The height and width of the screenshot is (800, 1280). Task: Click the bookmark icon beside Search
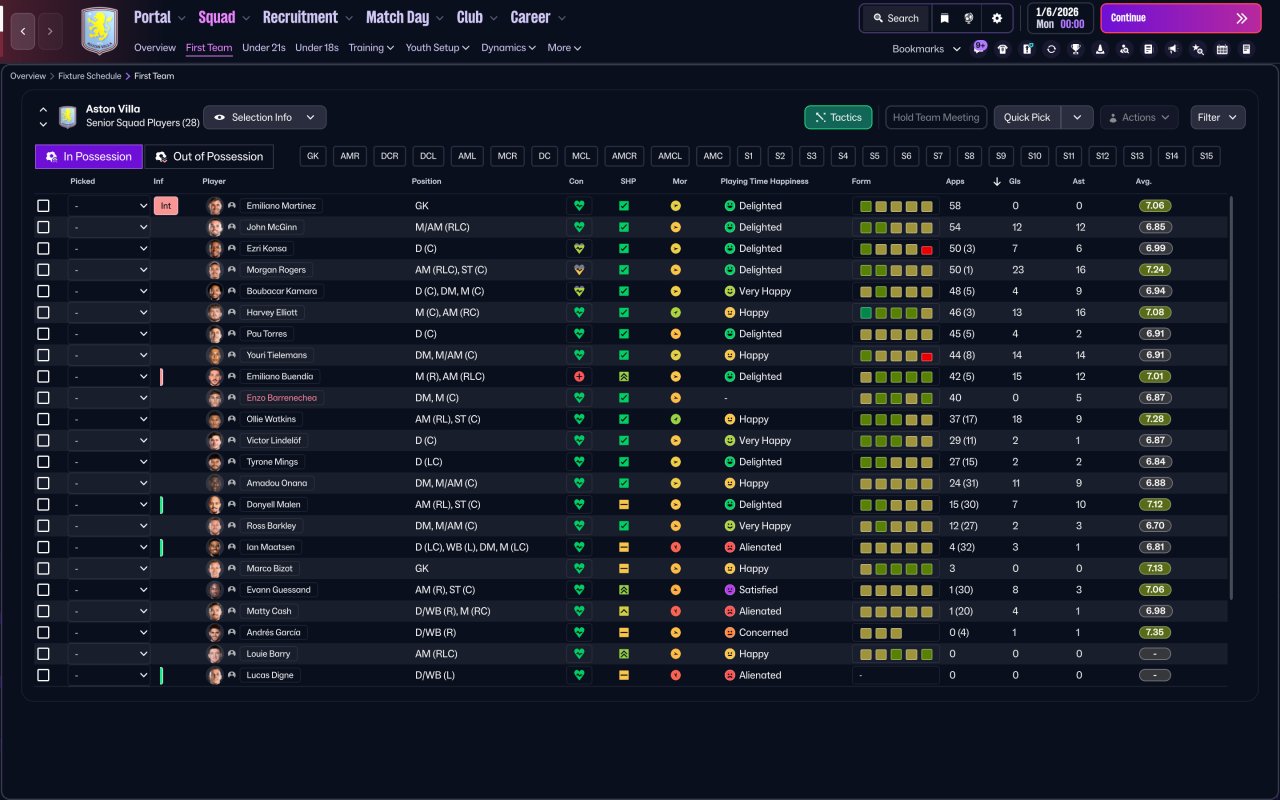click(x=944, y=18)
